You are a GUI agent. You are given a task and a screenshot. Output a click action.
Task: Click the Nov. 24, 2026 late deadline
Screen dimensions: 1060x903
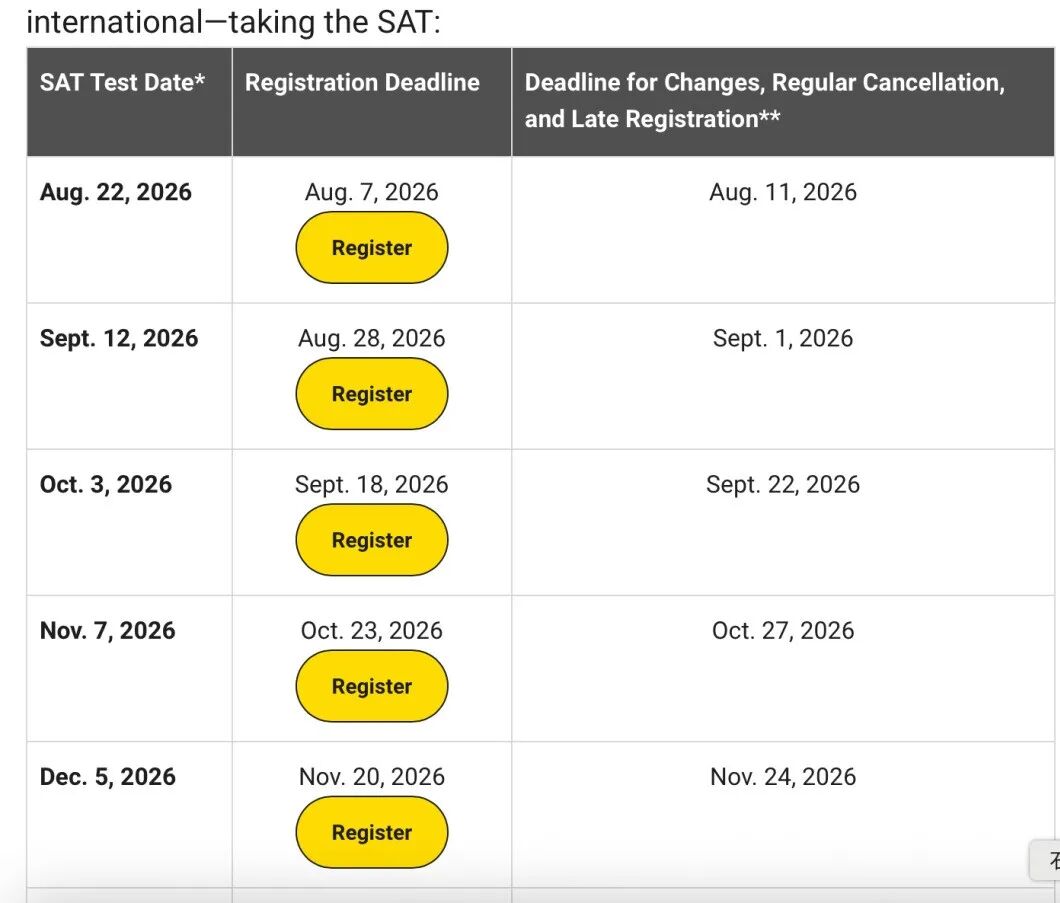click(x=783, y=776)
